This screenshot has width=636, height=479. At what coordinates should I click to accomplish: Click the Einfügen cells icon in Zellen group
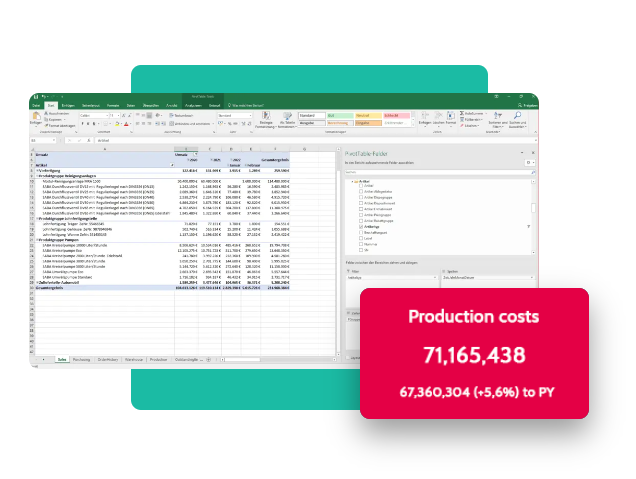point(425,116)
